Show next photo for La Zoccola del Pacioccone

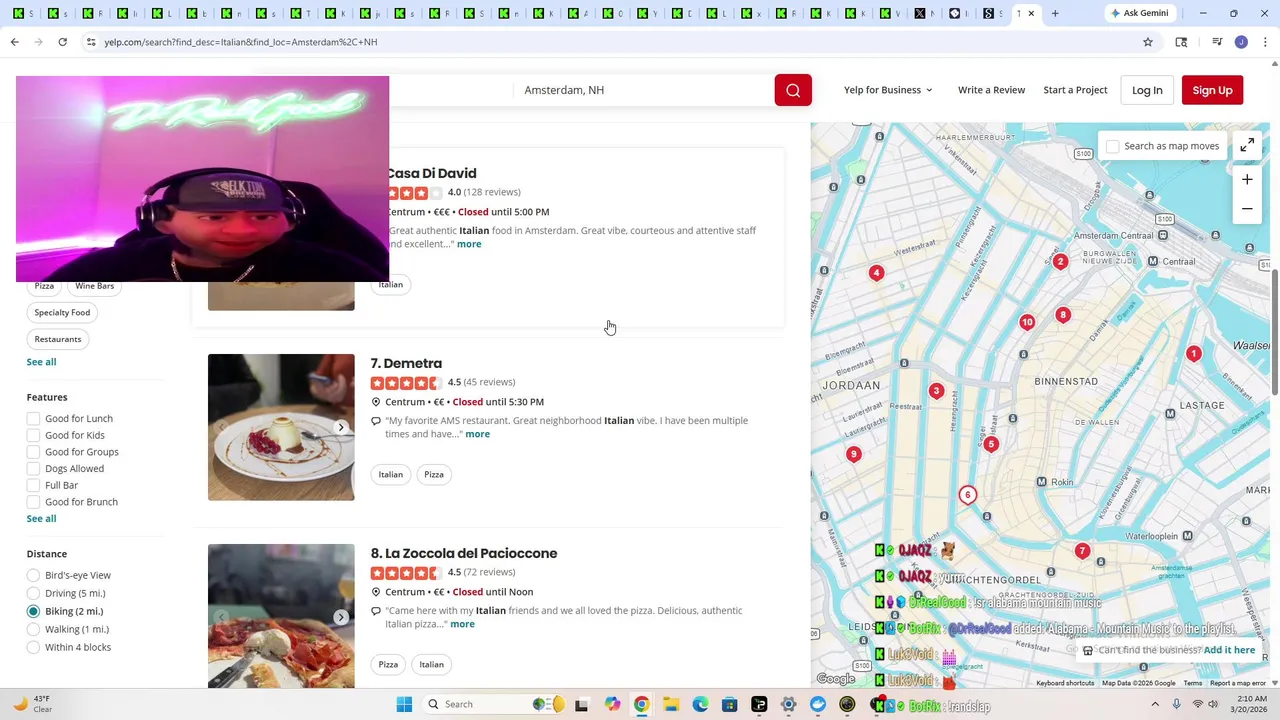coord(341,617)
